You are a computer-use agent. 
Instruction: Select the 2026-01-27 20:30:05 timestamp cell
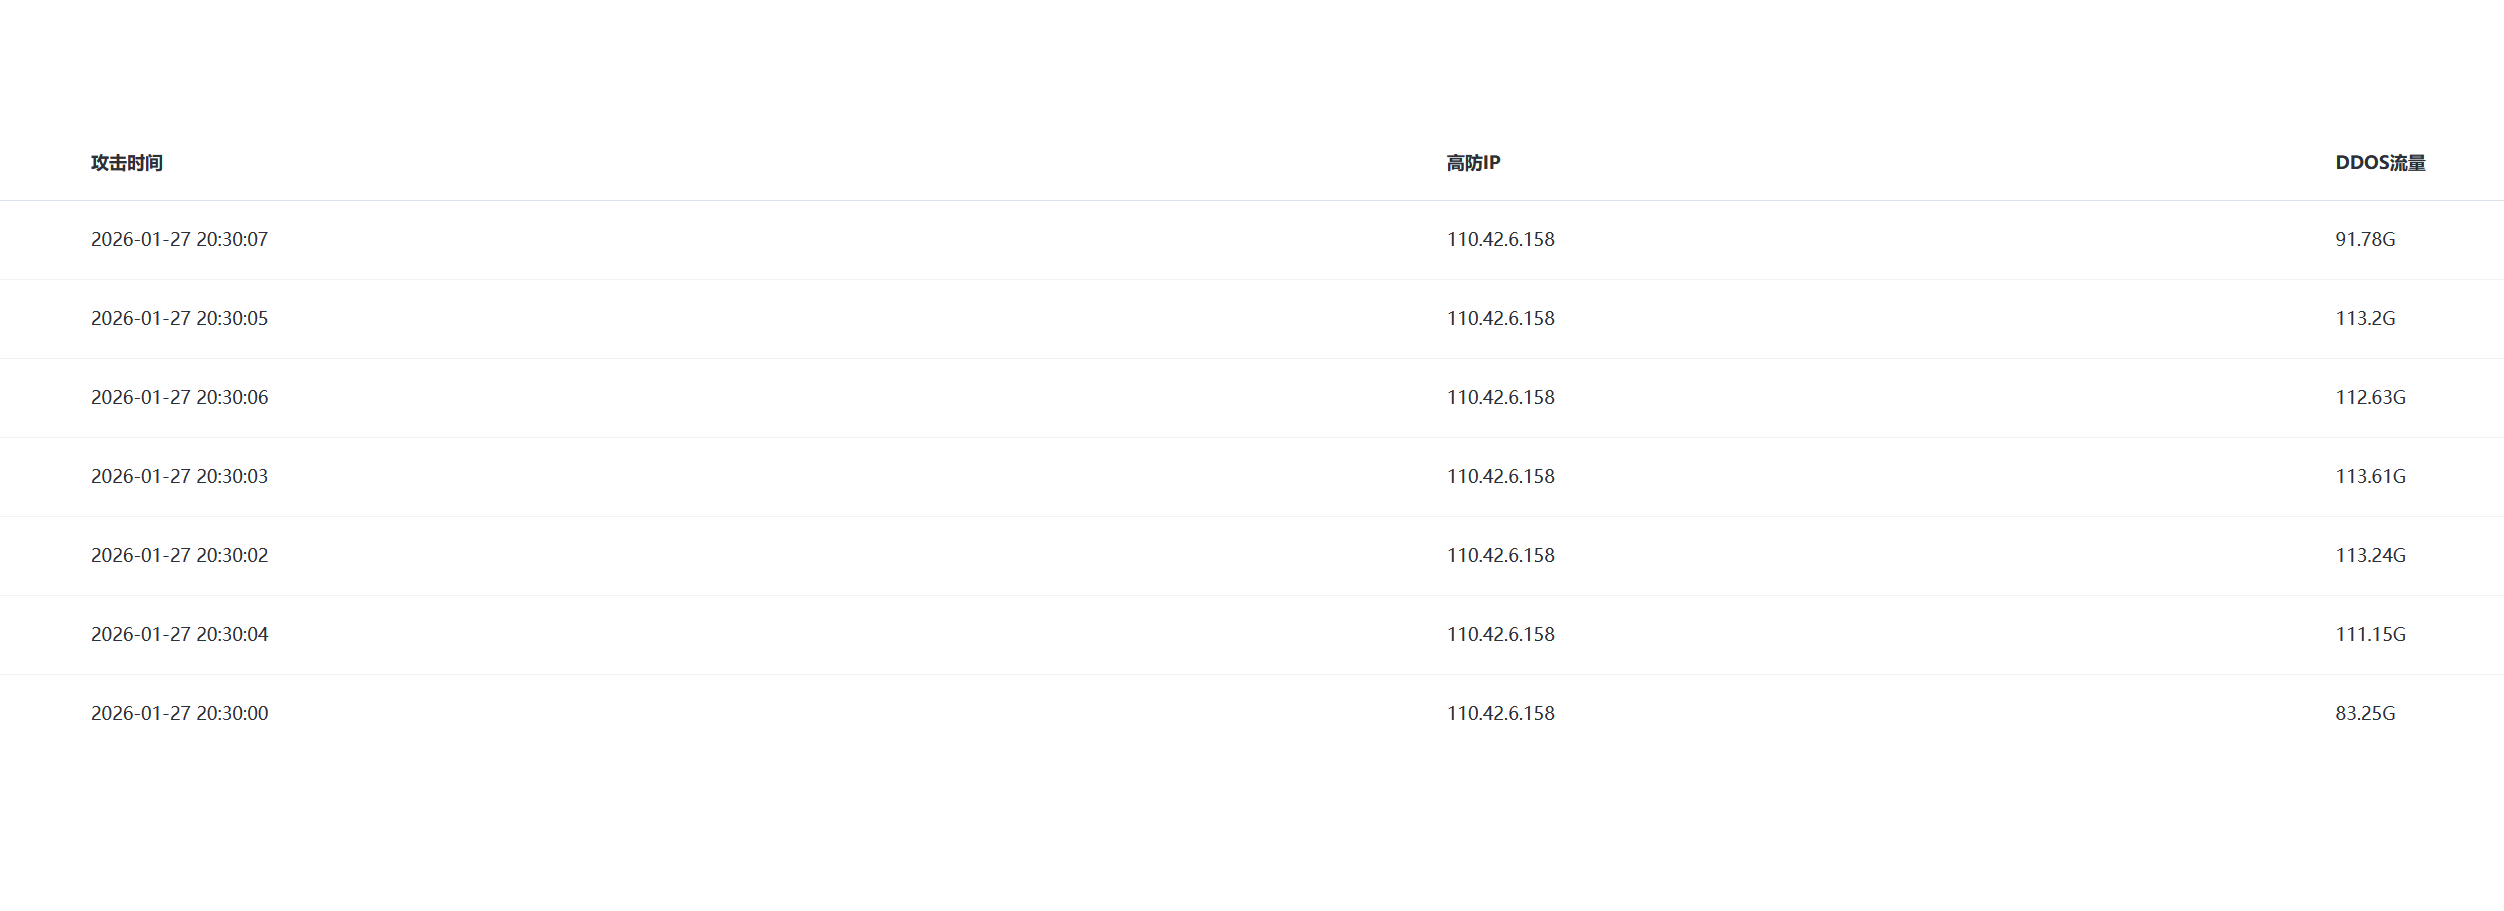tap(180, 319)
